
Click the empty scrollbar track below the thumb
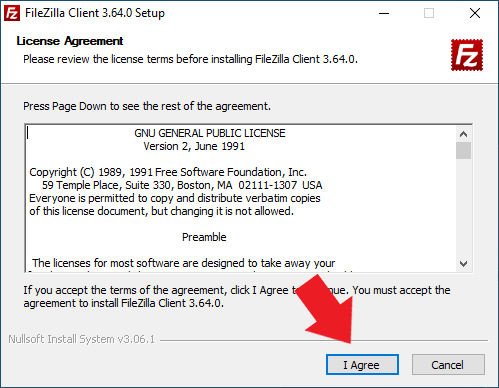coord(463,207)
